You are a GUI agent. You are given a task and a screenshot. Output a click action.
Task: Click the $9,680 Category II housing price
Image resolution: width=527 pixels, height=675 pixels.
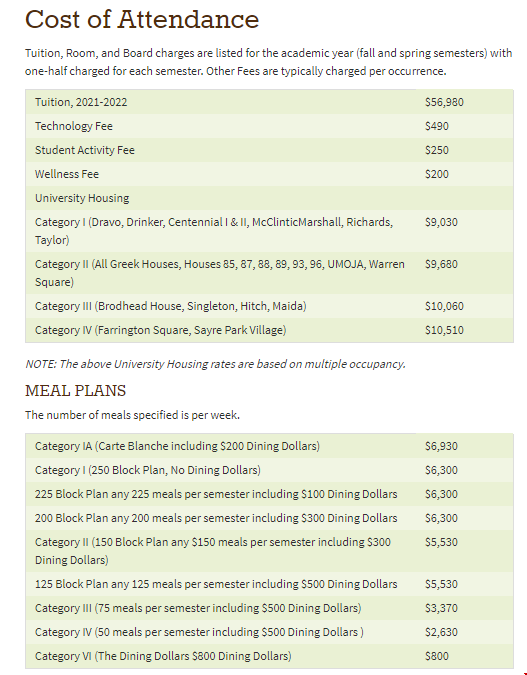(441, 264)
